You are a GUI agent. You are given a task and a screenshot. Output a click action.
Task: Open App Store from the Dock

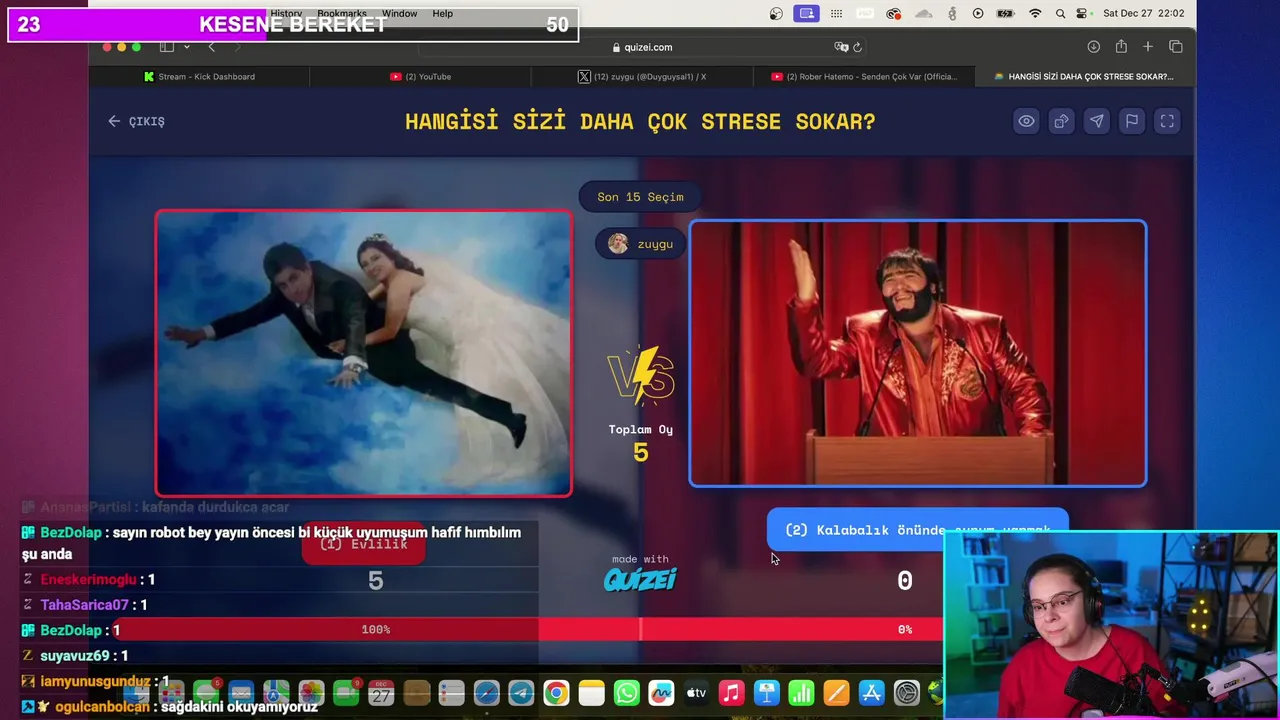(871, 693)
